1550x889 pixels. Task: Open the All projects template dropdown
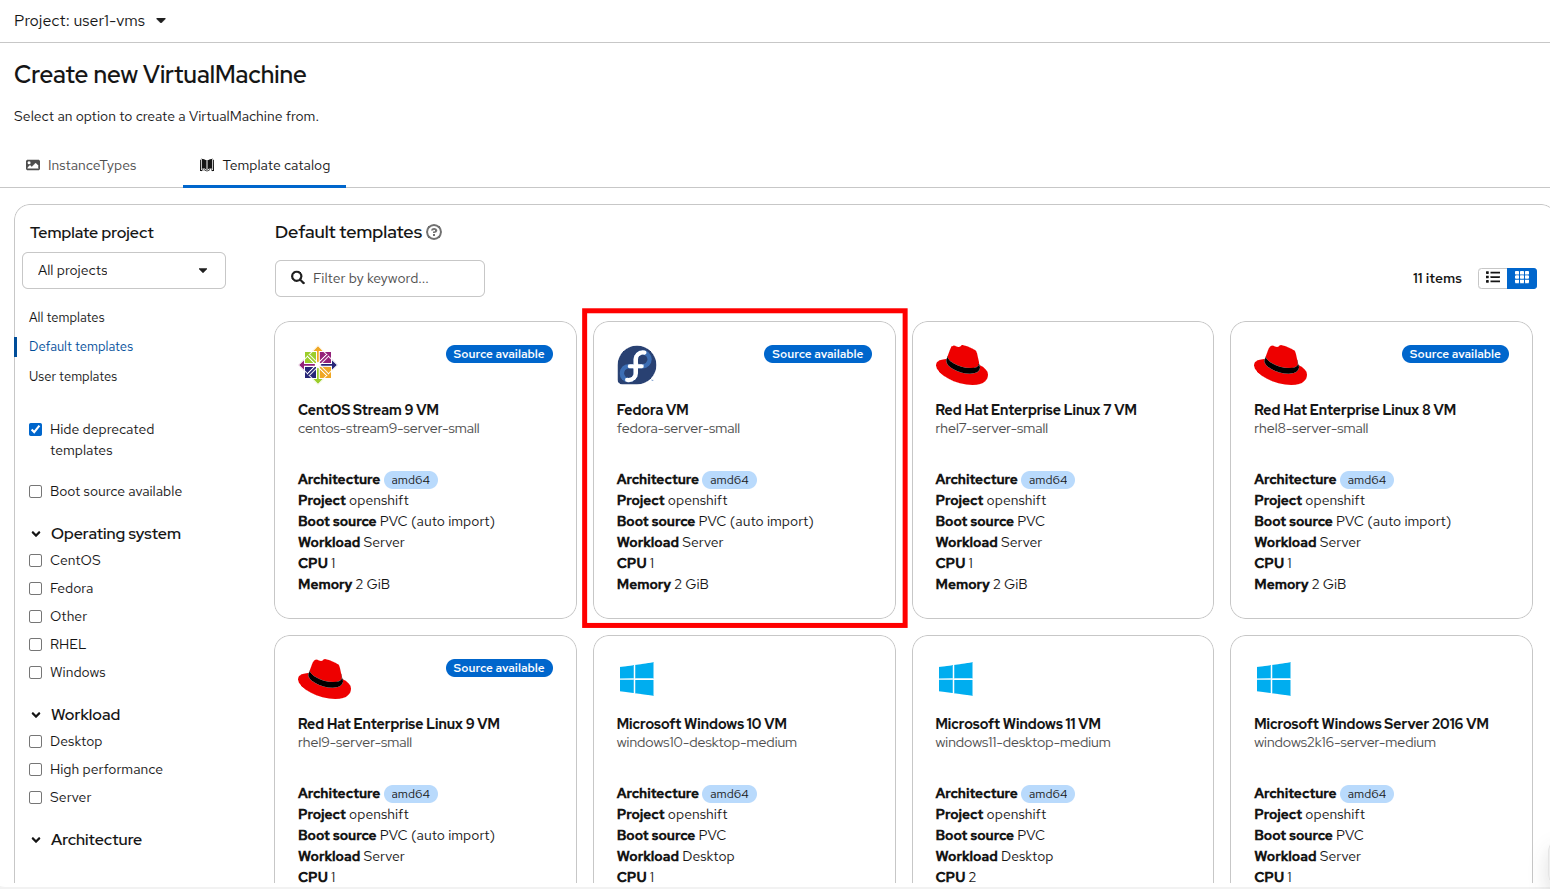pyautogui.click(x=124, y=271)
